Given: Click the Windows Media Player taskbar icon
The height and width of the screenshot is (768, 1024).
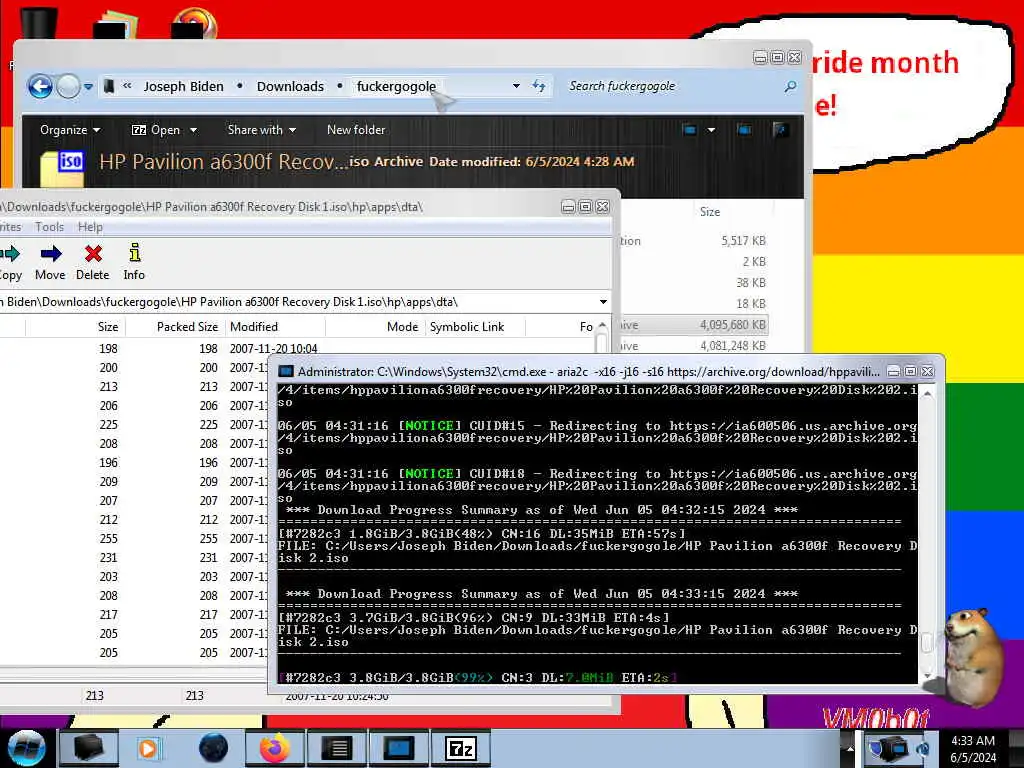Looking at the screenshot, I should 148,748.
